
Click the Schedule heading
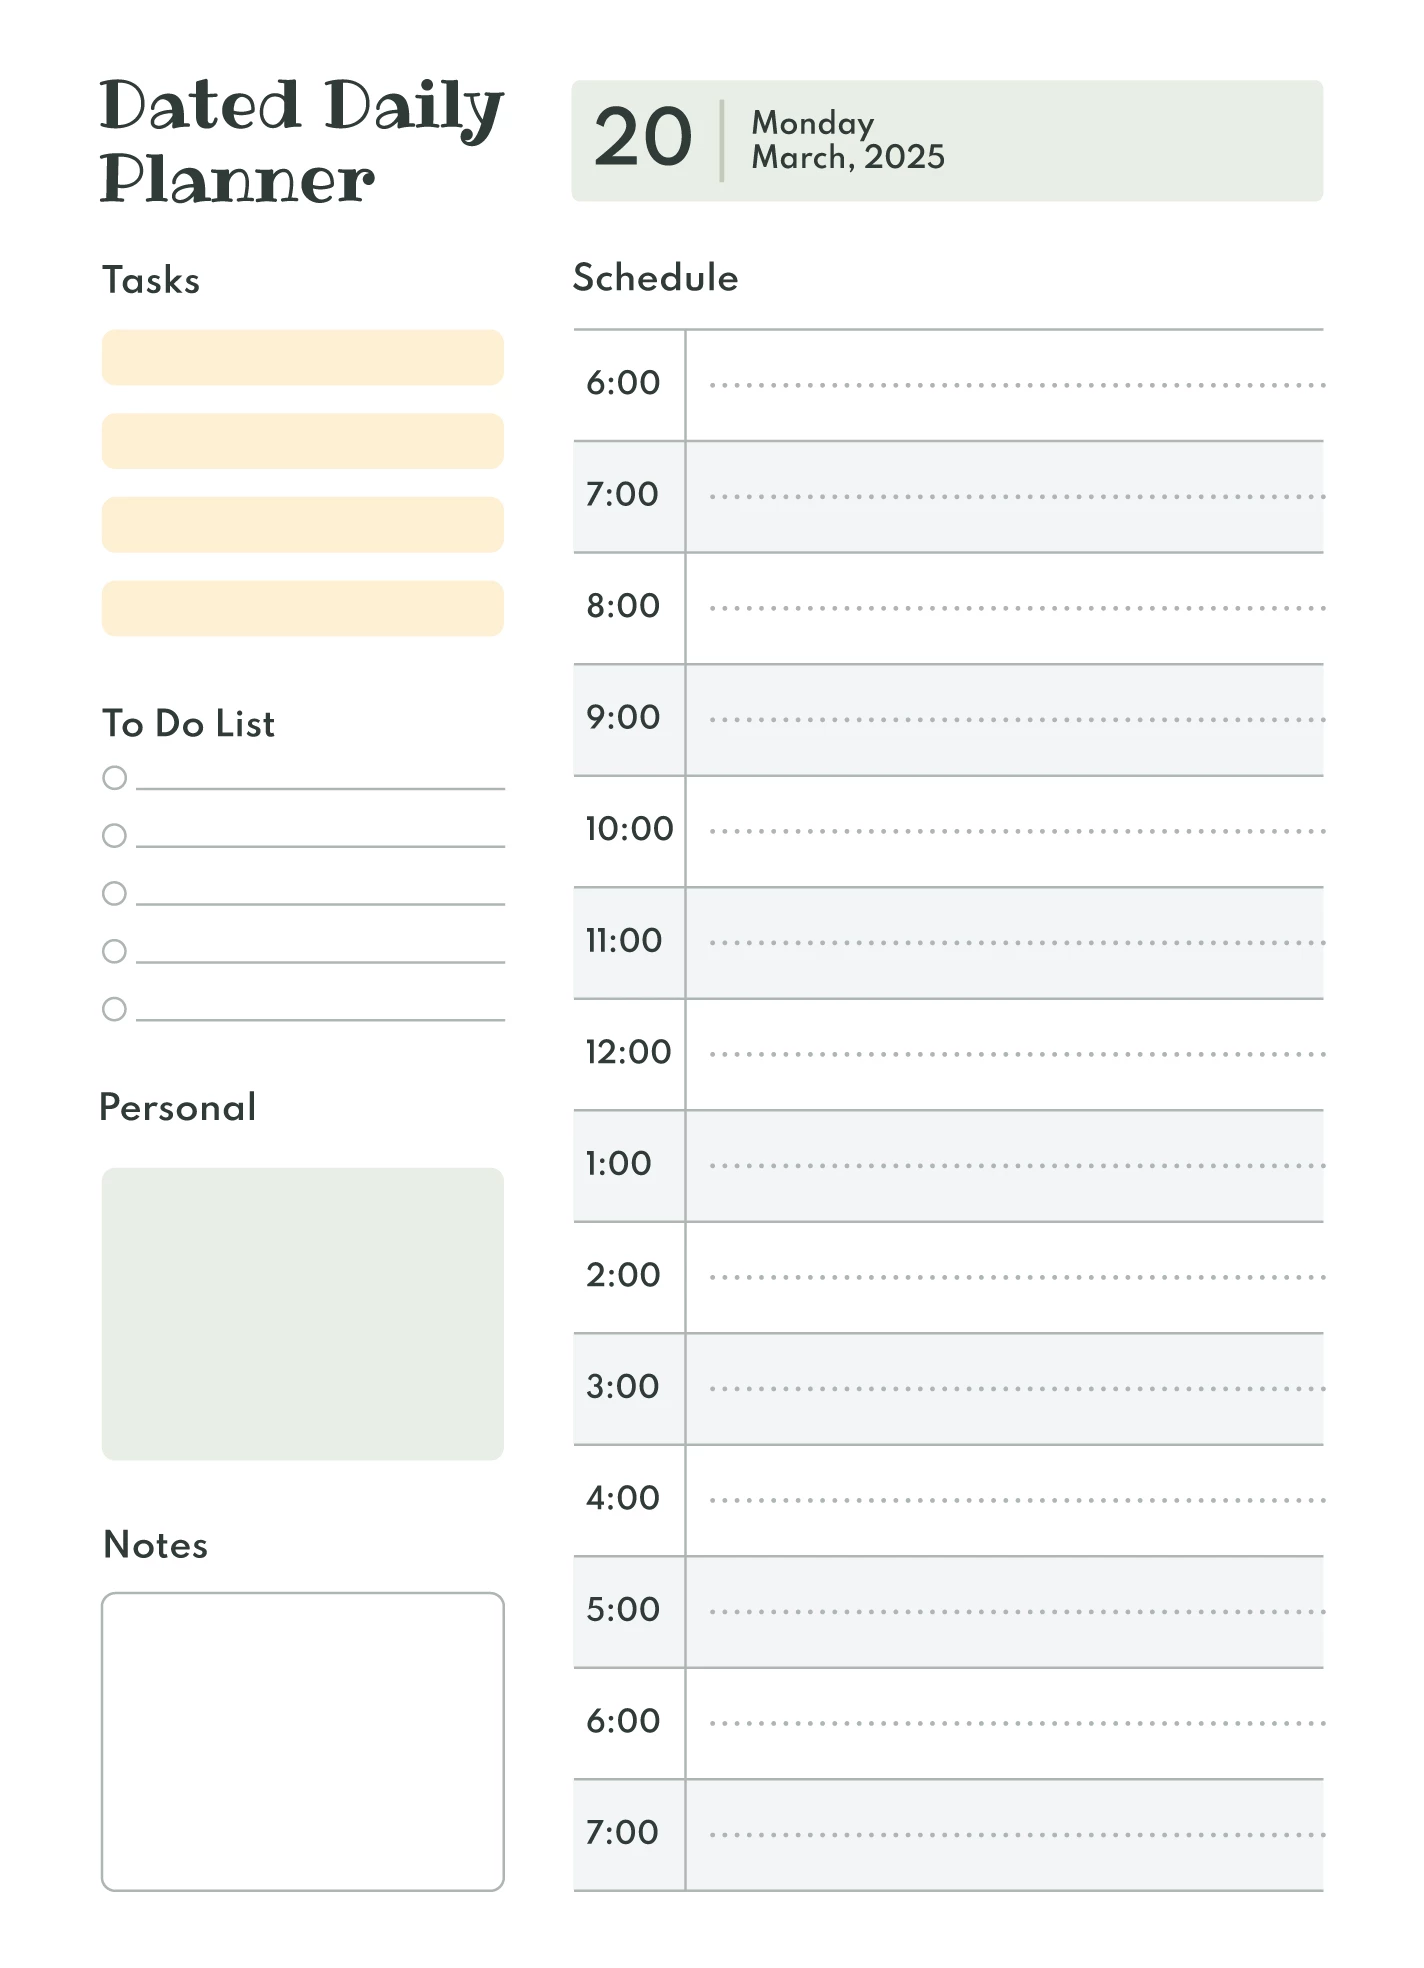click(x=655, y=278)
